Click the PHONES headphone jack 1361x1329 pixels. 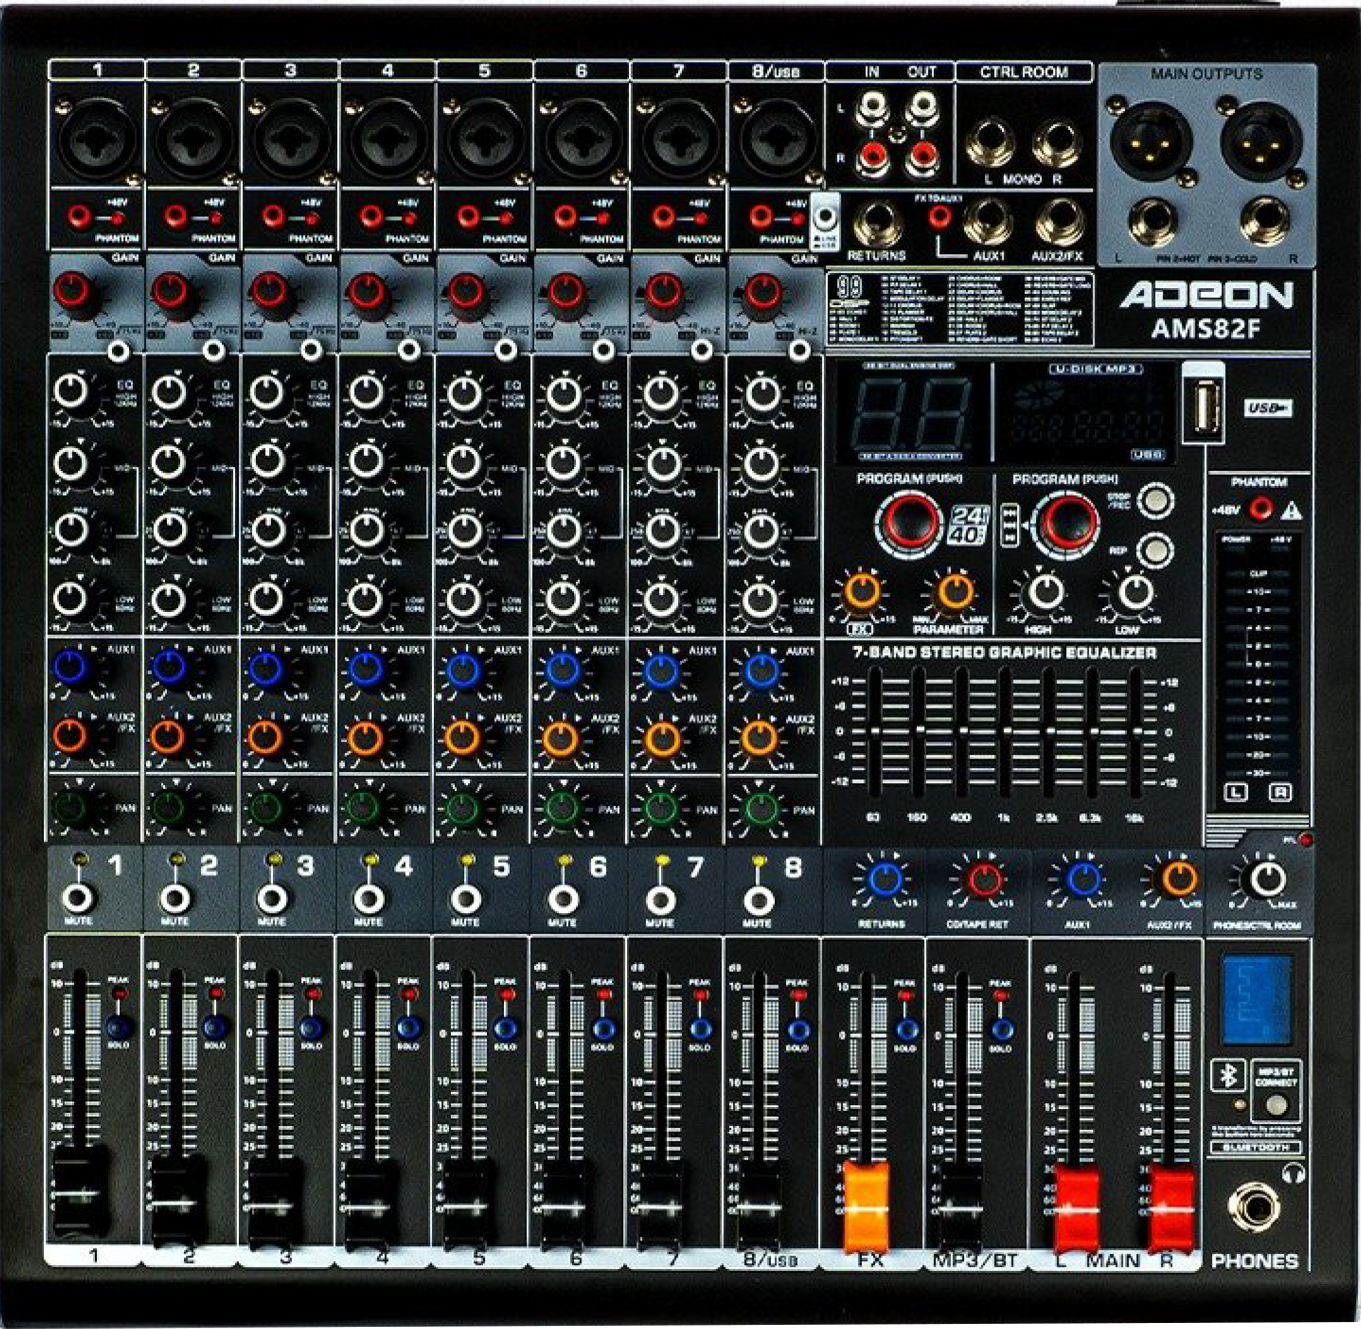(x=1252, y=1209)
